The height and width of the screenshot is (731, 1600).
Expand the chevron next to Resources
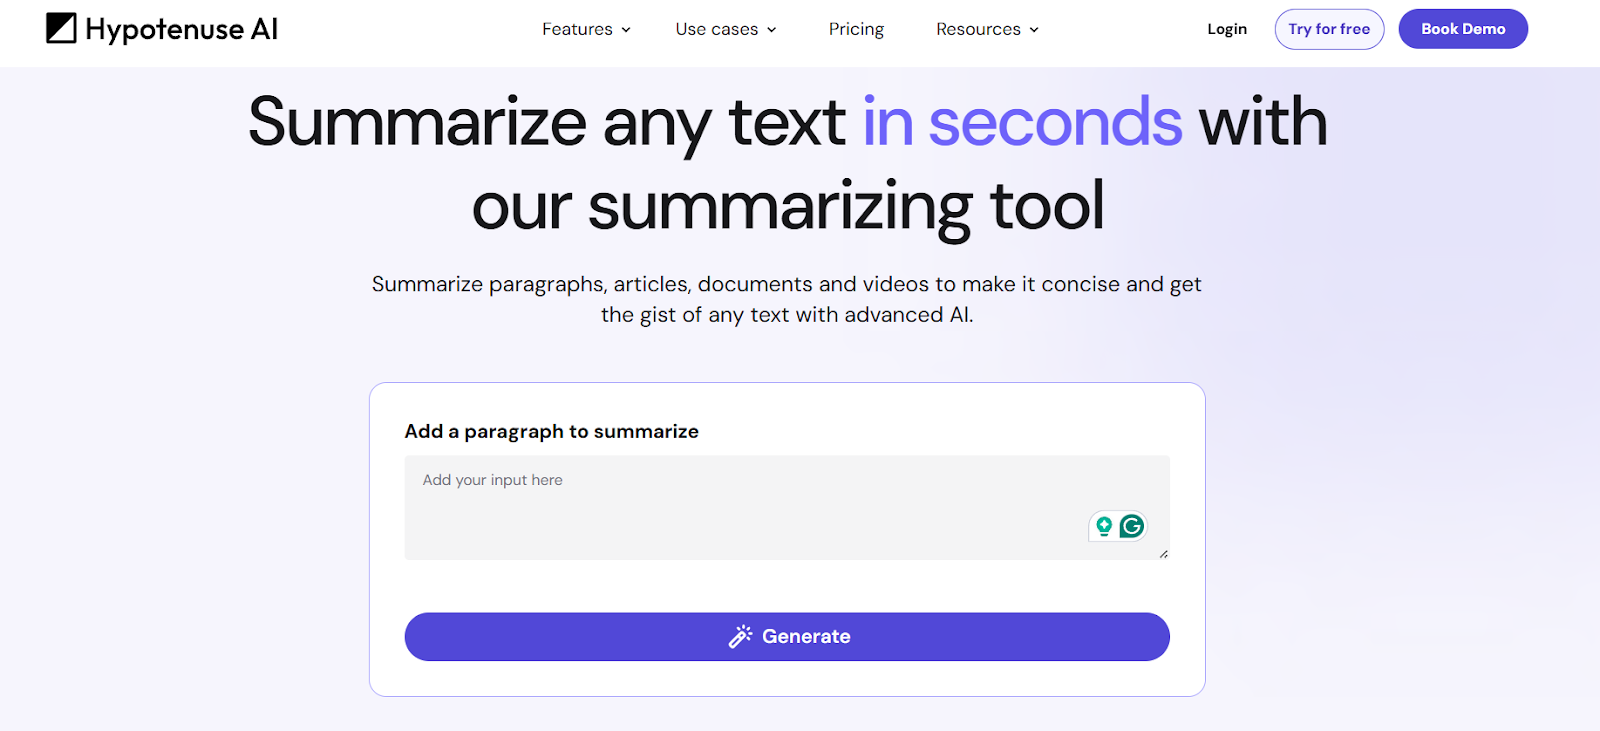[1034, 30]
